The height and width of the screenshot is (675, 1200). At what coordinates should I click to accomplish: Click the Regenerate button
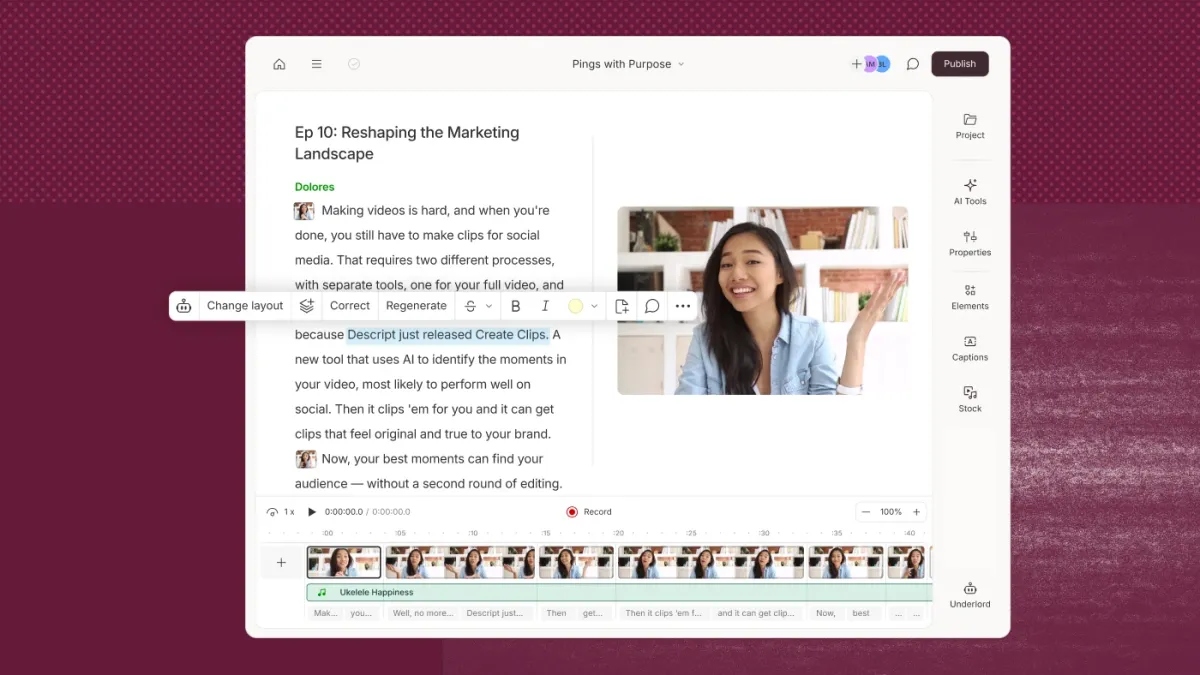pos(416,306)
